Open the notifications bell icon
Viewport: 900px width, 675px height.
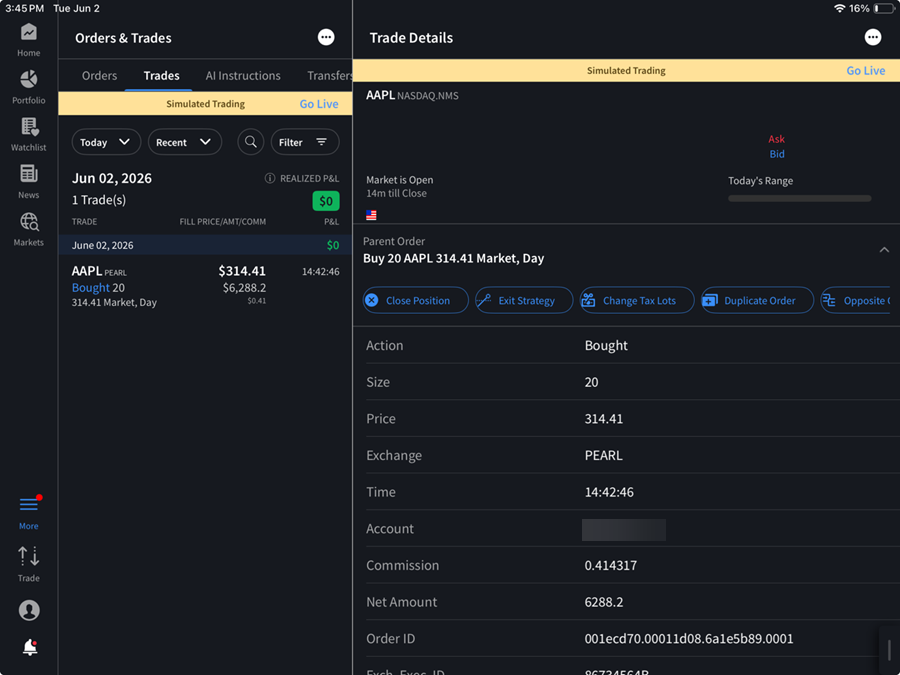pos(30,647)
